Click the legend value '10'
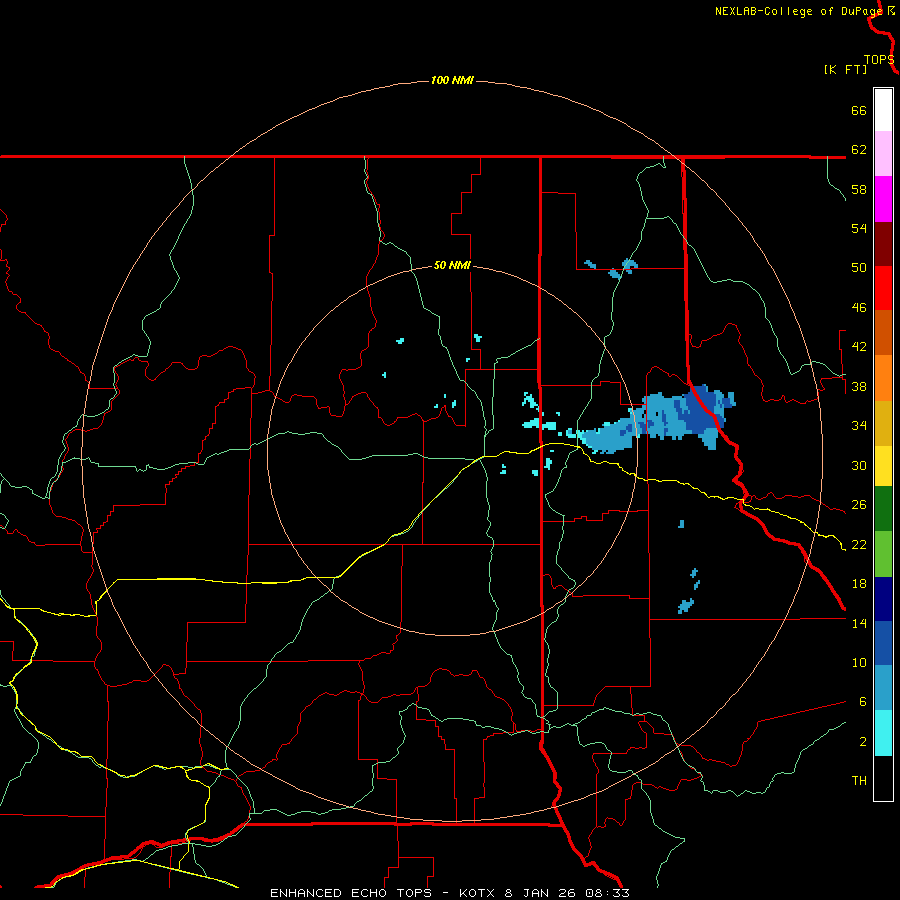 point(859,662)
